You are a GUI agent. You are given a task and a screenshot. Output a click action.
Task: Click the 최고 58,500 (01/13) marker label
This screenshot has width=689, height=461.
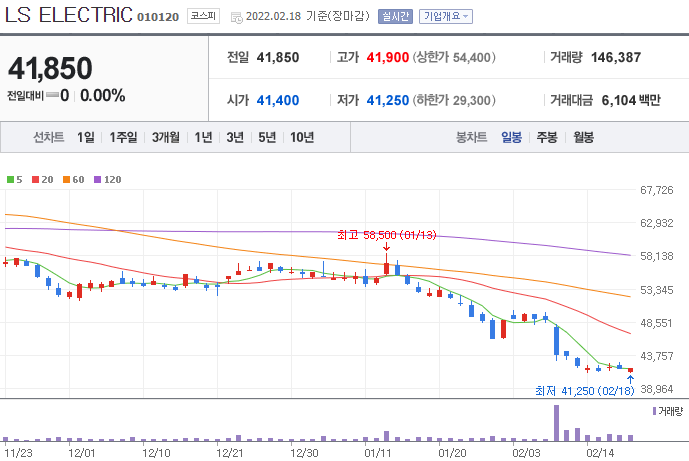coord(387,235)
